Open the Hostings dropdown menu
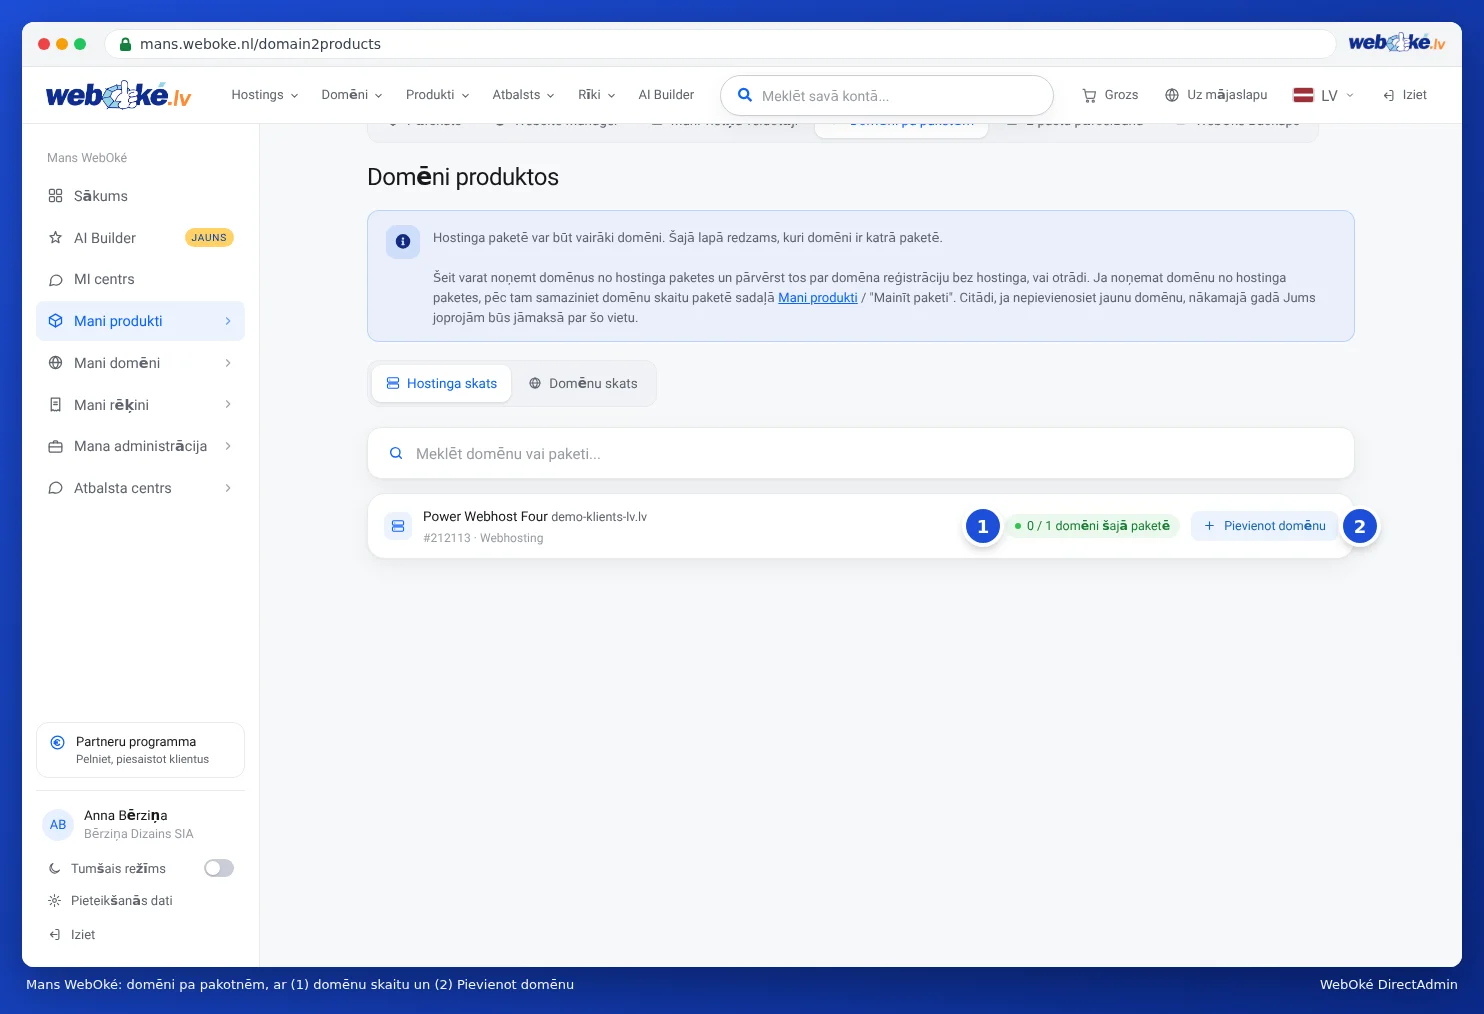 265,95
